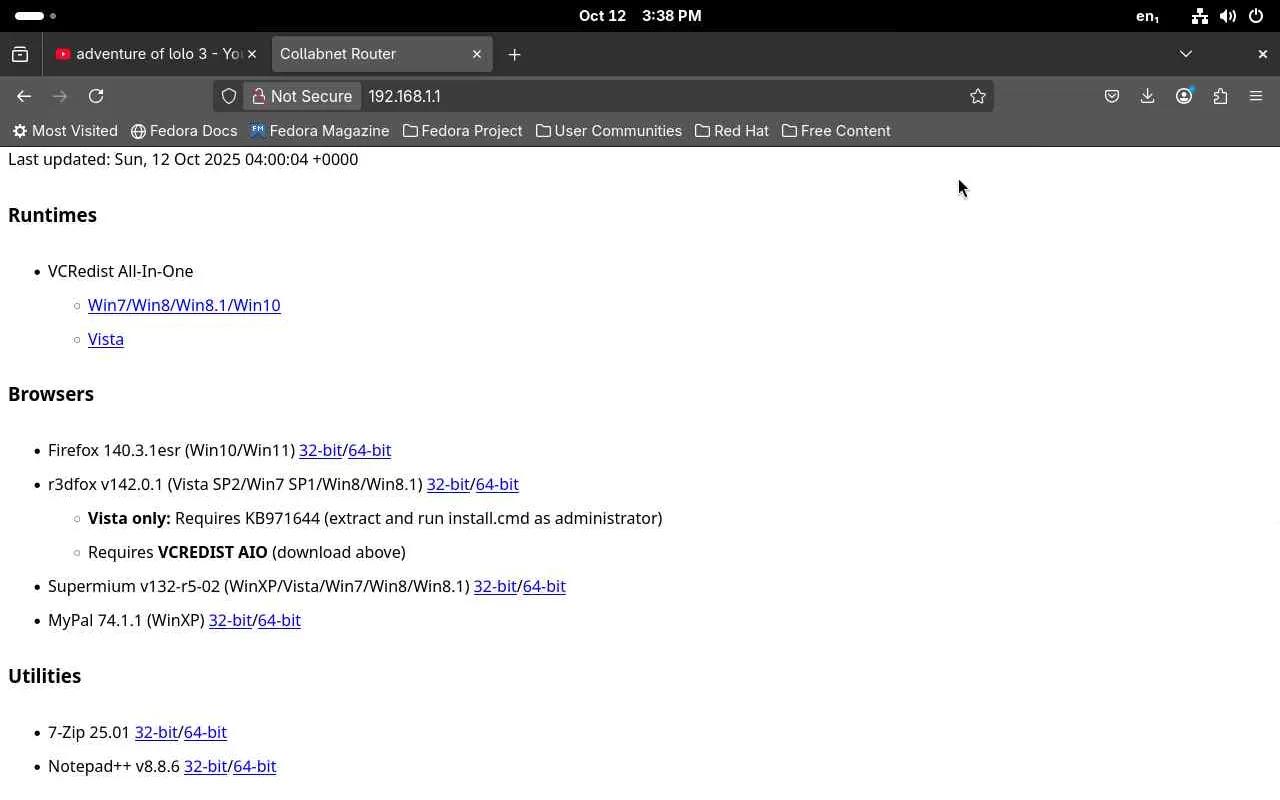Image resolution: width=1280 pixels, height=800 pixels.
Task: Download Firefox 140.3.1esr 32-bit
Action: [321, 450]
